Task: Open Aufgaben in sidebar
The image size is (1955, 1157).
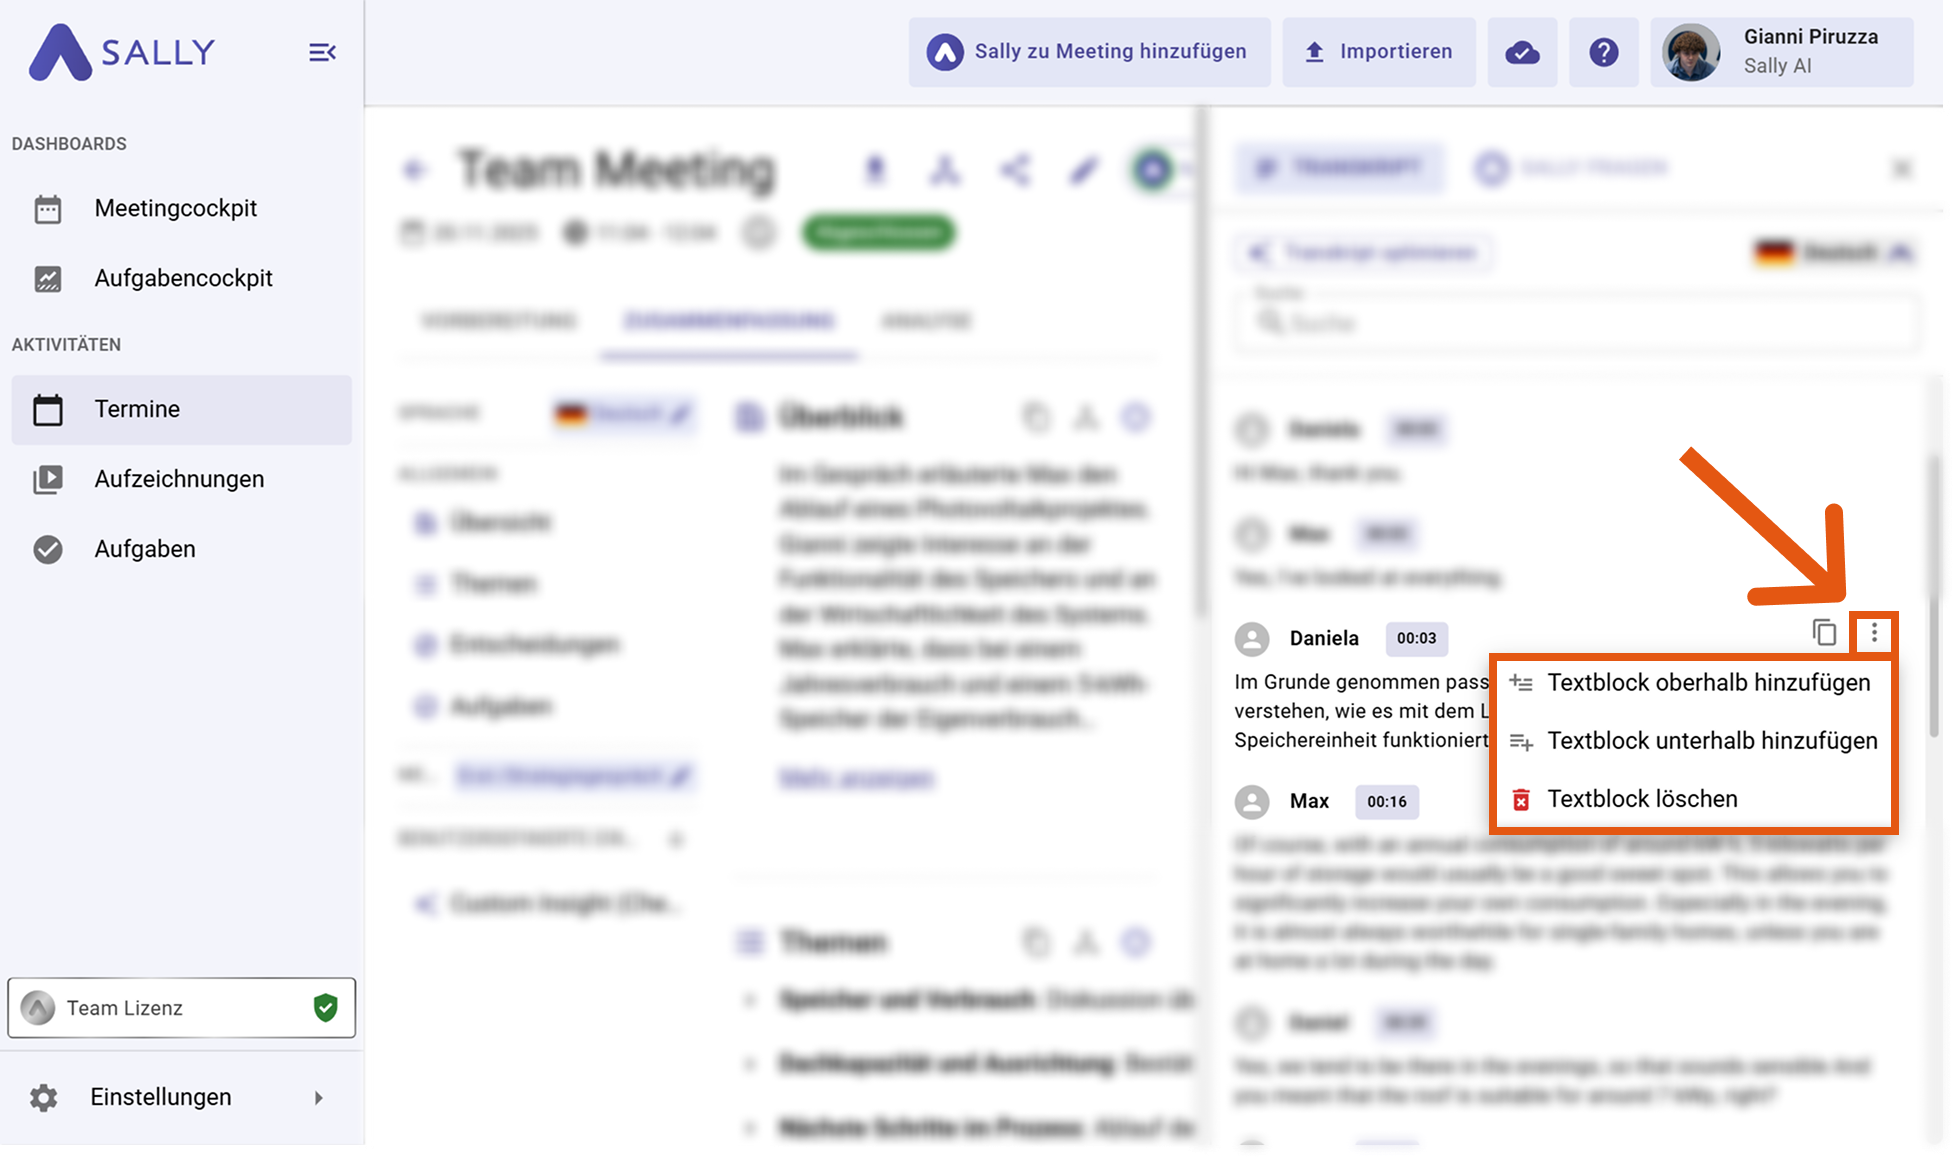Action: [x=145, y=549]
